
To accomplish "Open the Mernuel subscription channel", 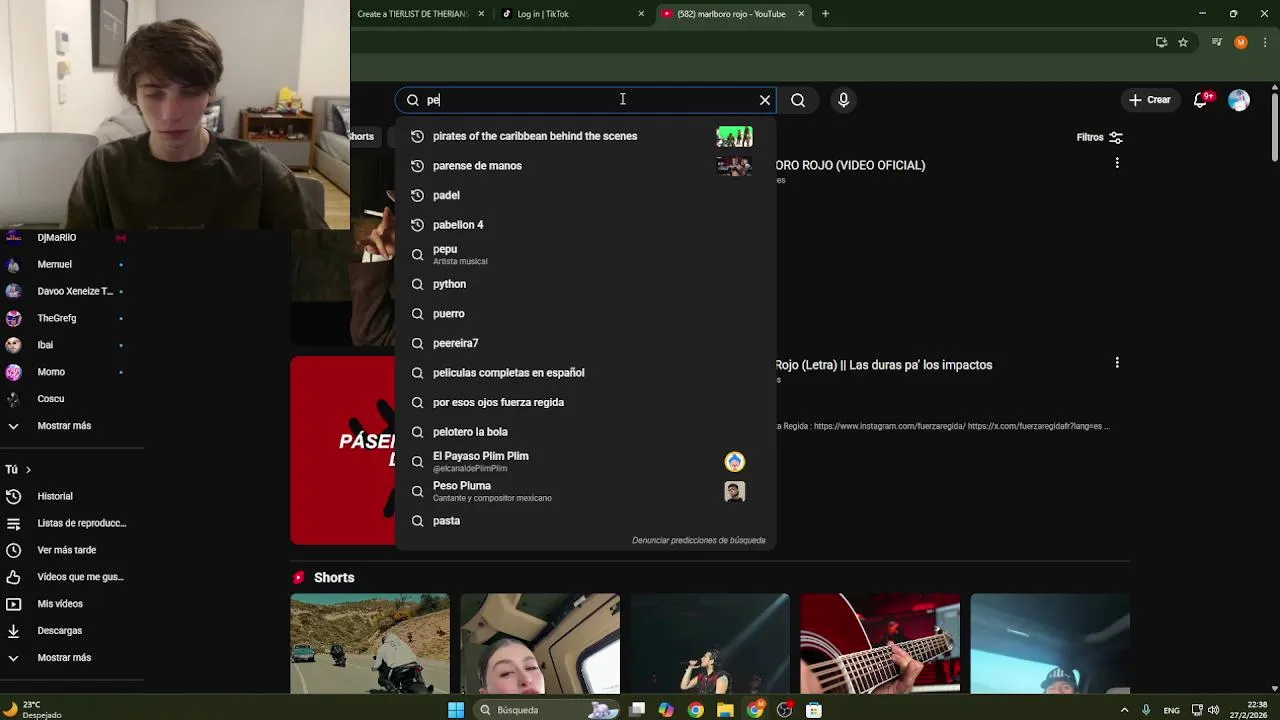I will pyautogui.click(x=65, y=264).
